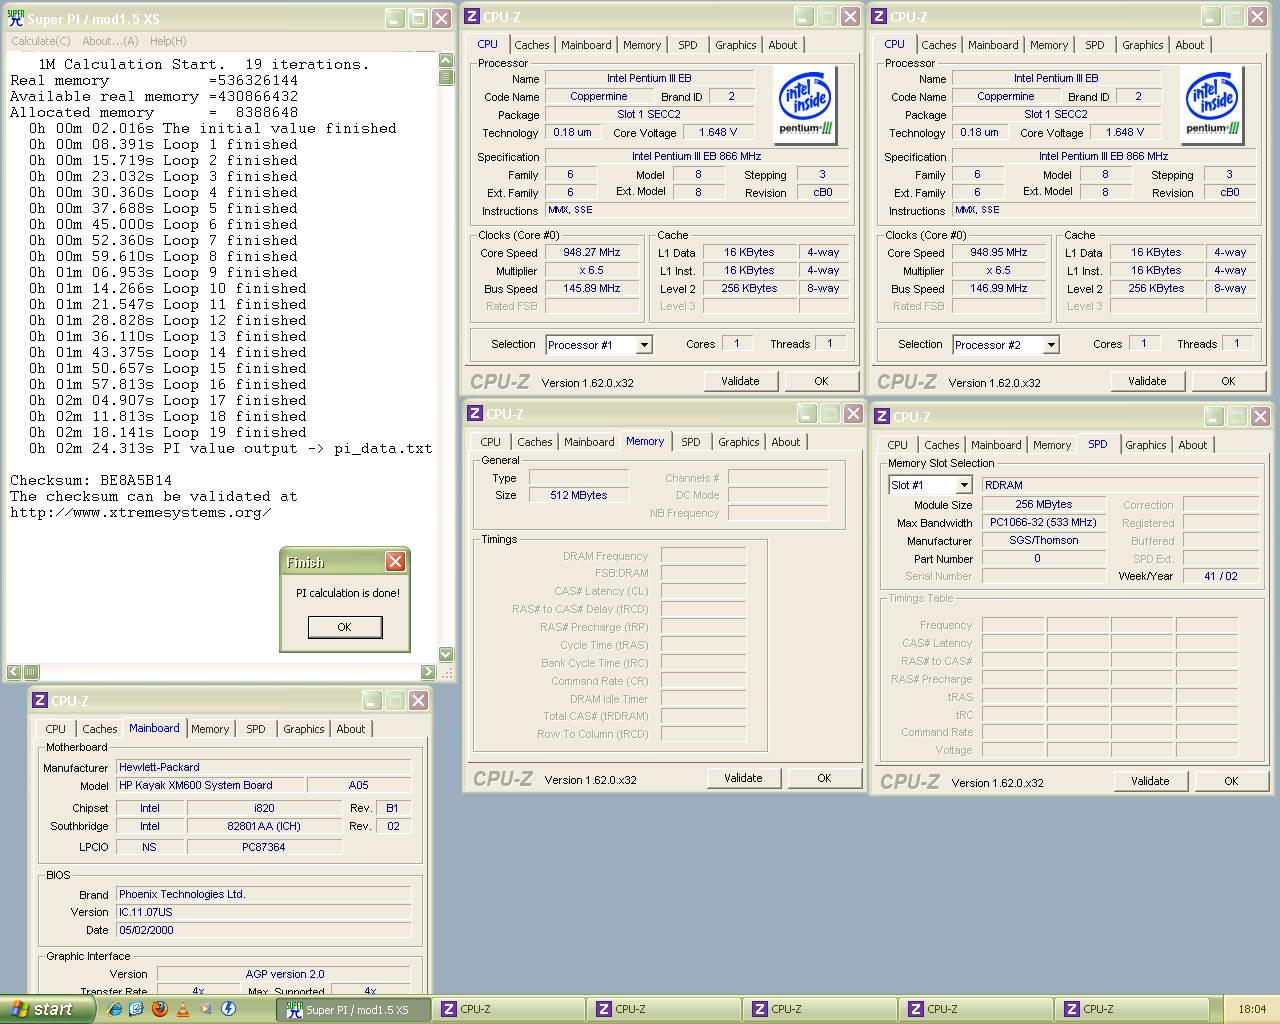Image resolution: width=1280 pixels, height=1024 pixels.
Task: Launch VLC media player from quick launch
Action: point(182,1009)
